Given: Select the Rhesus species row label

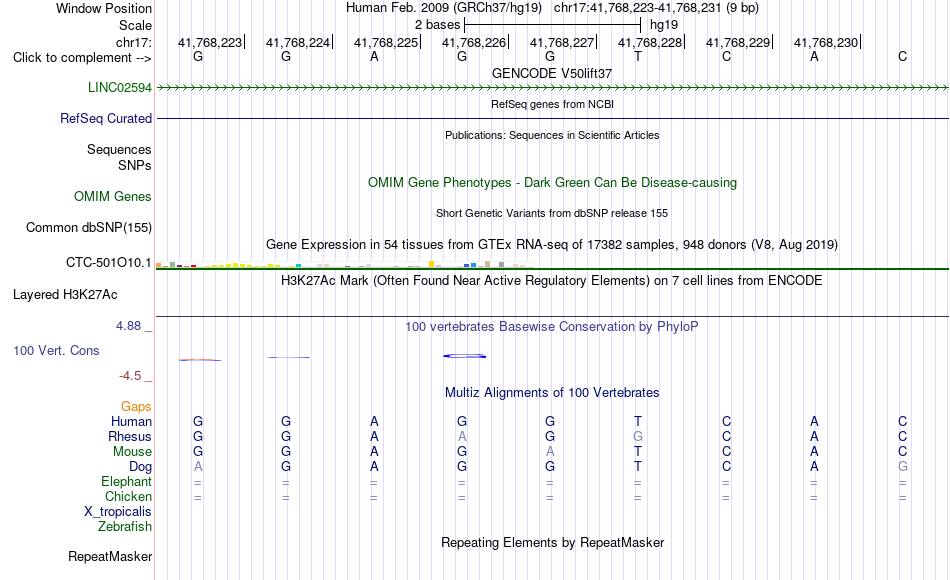Looking at the screenshot, I should [x=130, y=436].
